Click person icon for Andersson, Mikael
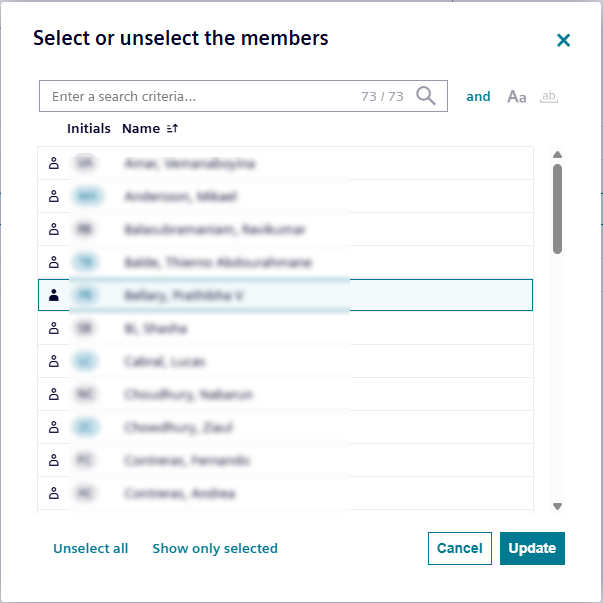603x603 pixels. [54, 197]
